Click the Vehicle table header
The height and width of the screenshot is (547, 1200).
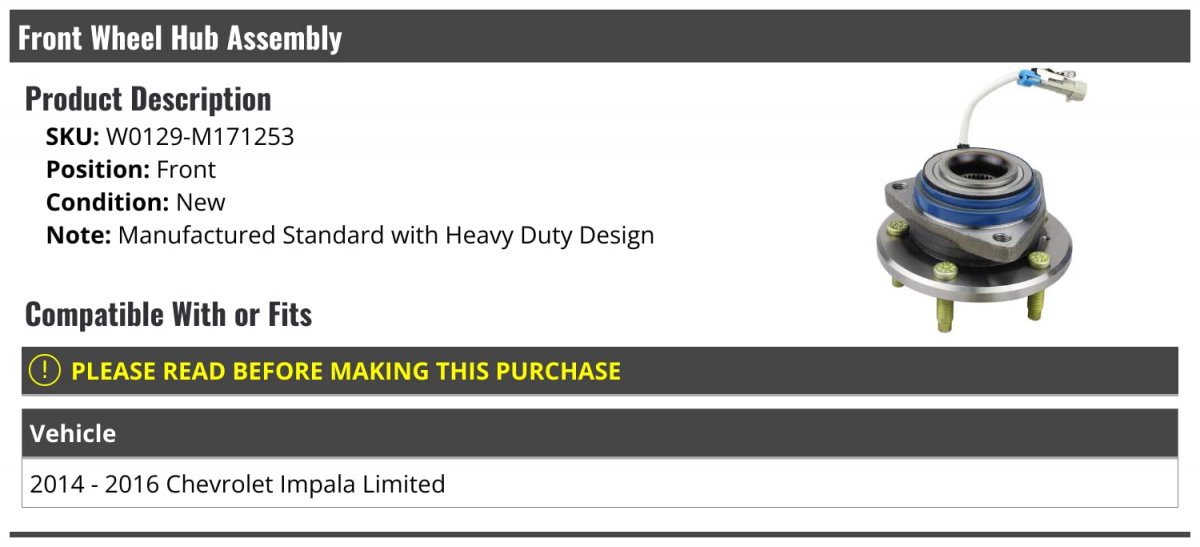tap(600, 434)
